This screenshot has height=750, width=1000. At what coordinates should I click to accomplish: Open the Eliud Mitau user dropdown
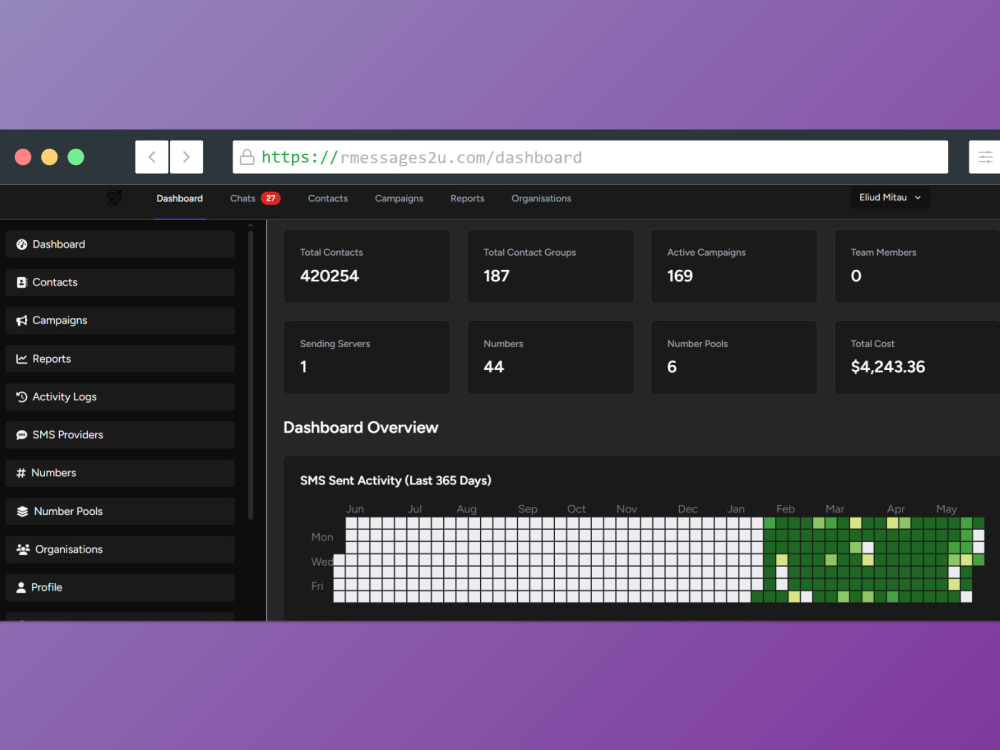click(x=890, y=198)
